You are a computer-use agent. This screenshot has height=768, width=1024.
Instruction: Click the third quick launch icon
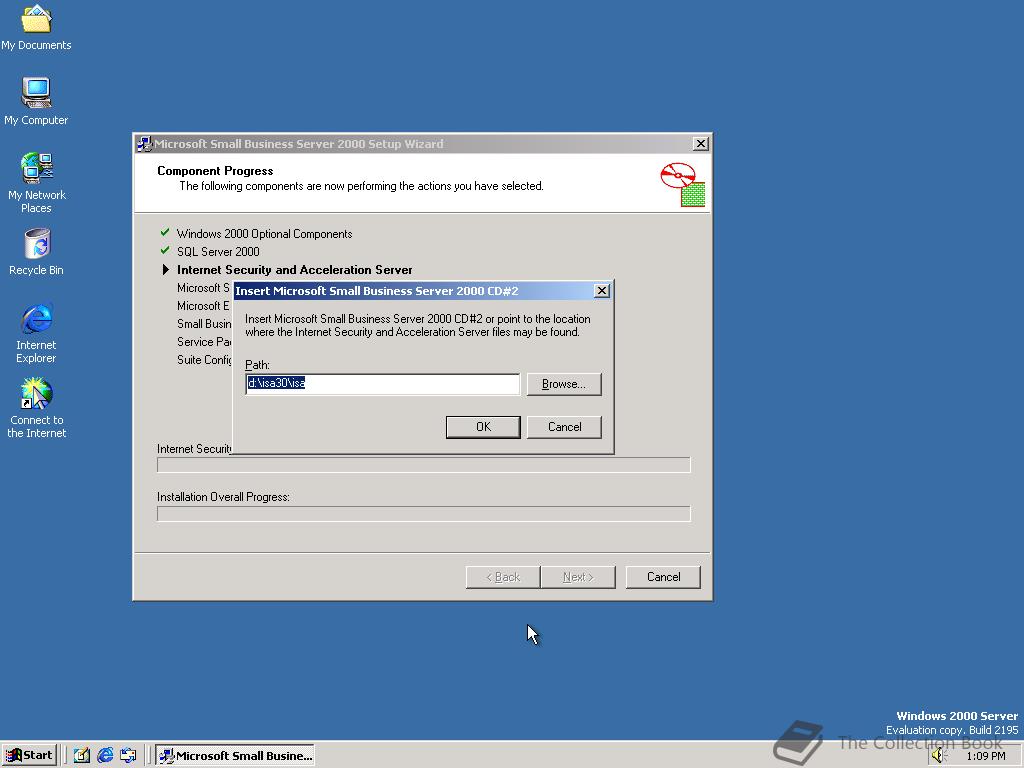128,756
